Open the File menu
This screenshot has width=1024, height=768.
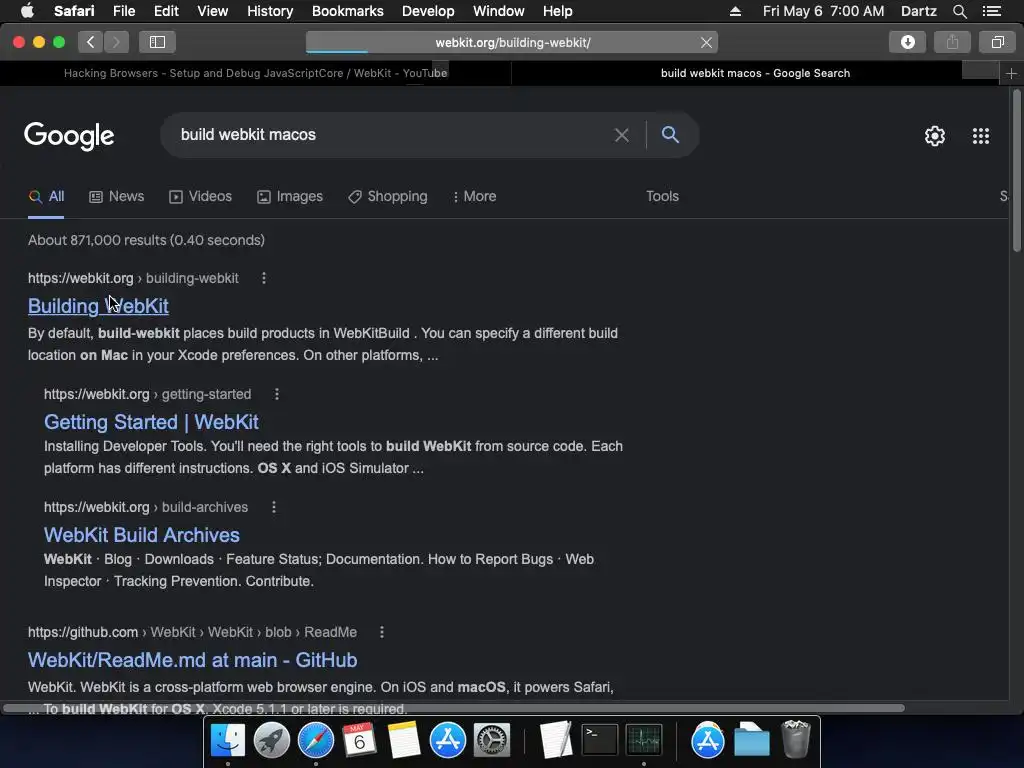click(x=123, y=11)
